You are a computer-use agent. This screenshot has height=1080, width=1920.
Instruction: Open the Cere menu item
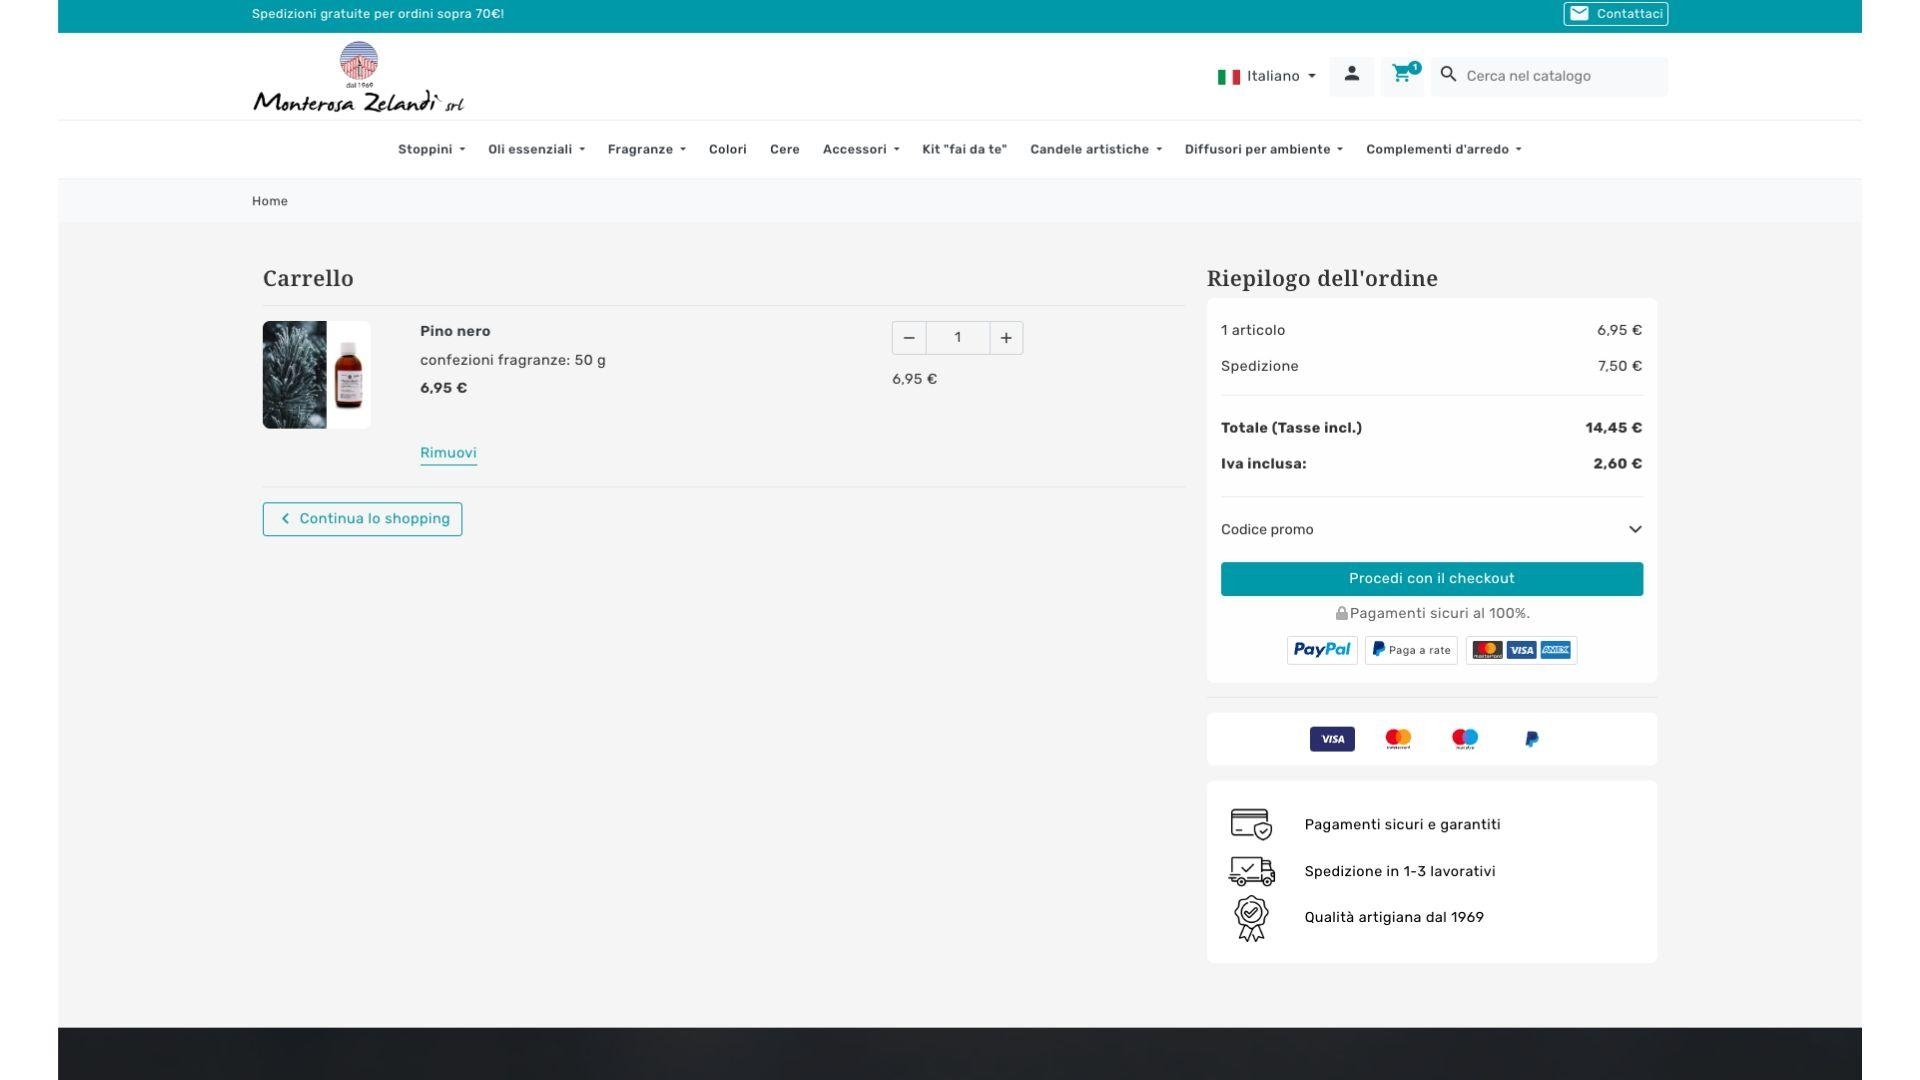(784, 150)
